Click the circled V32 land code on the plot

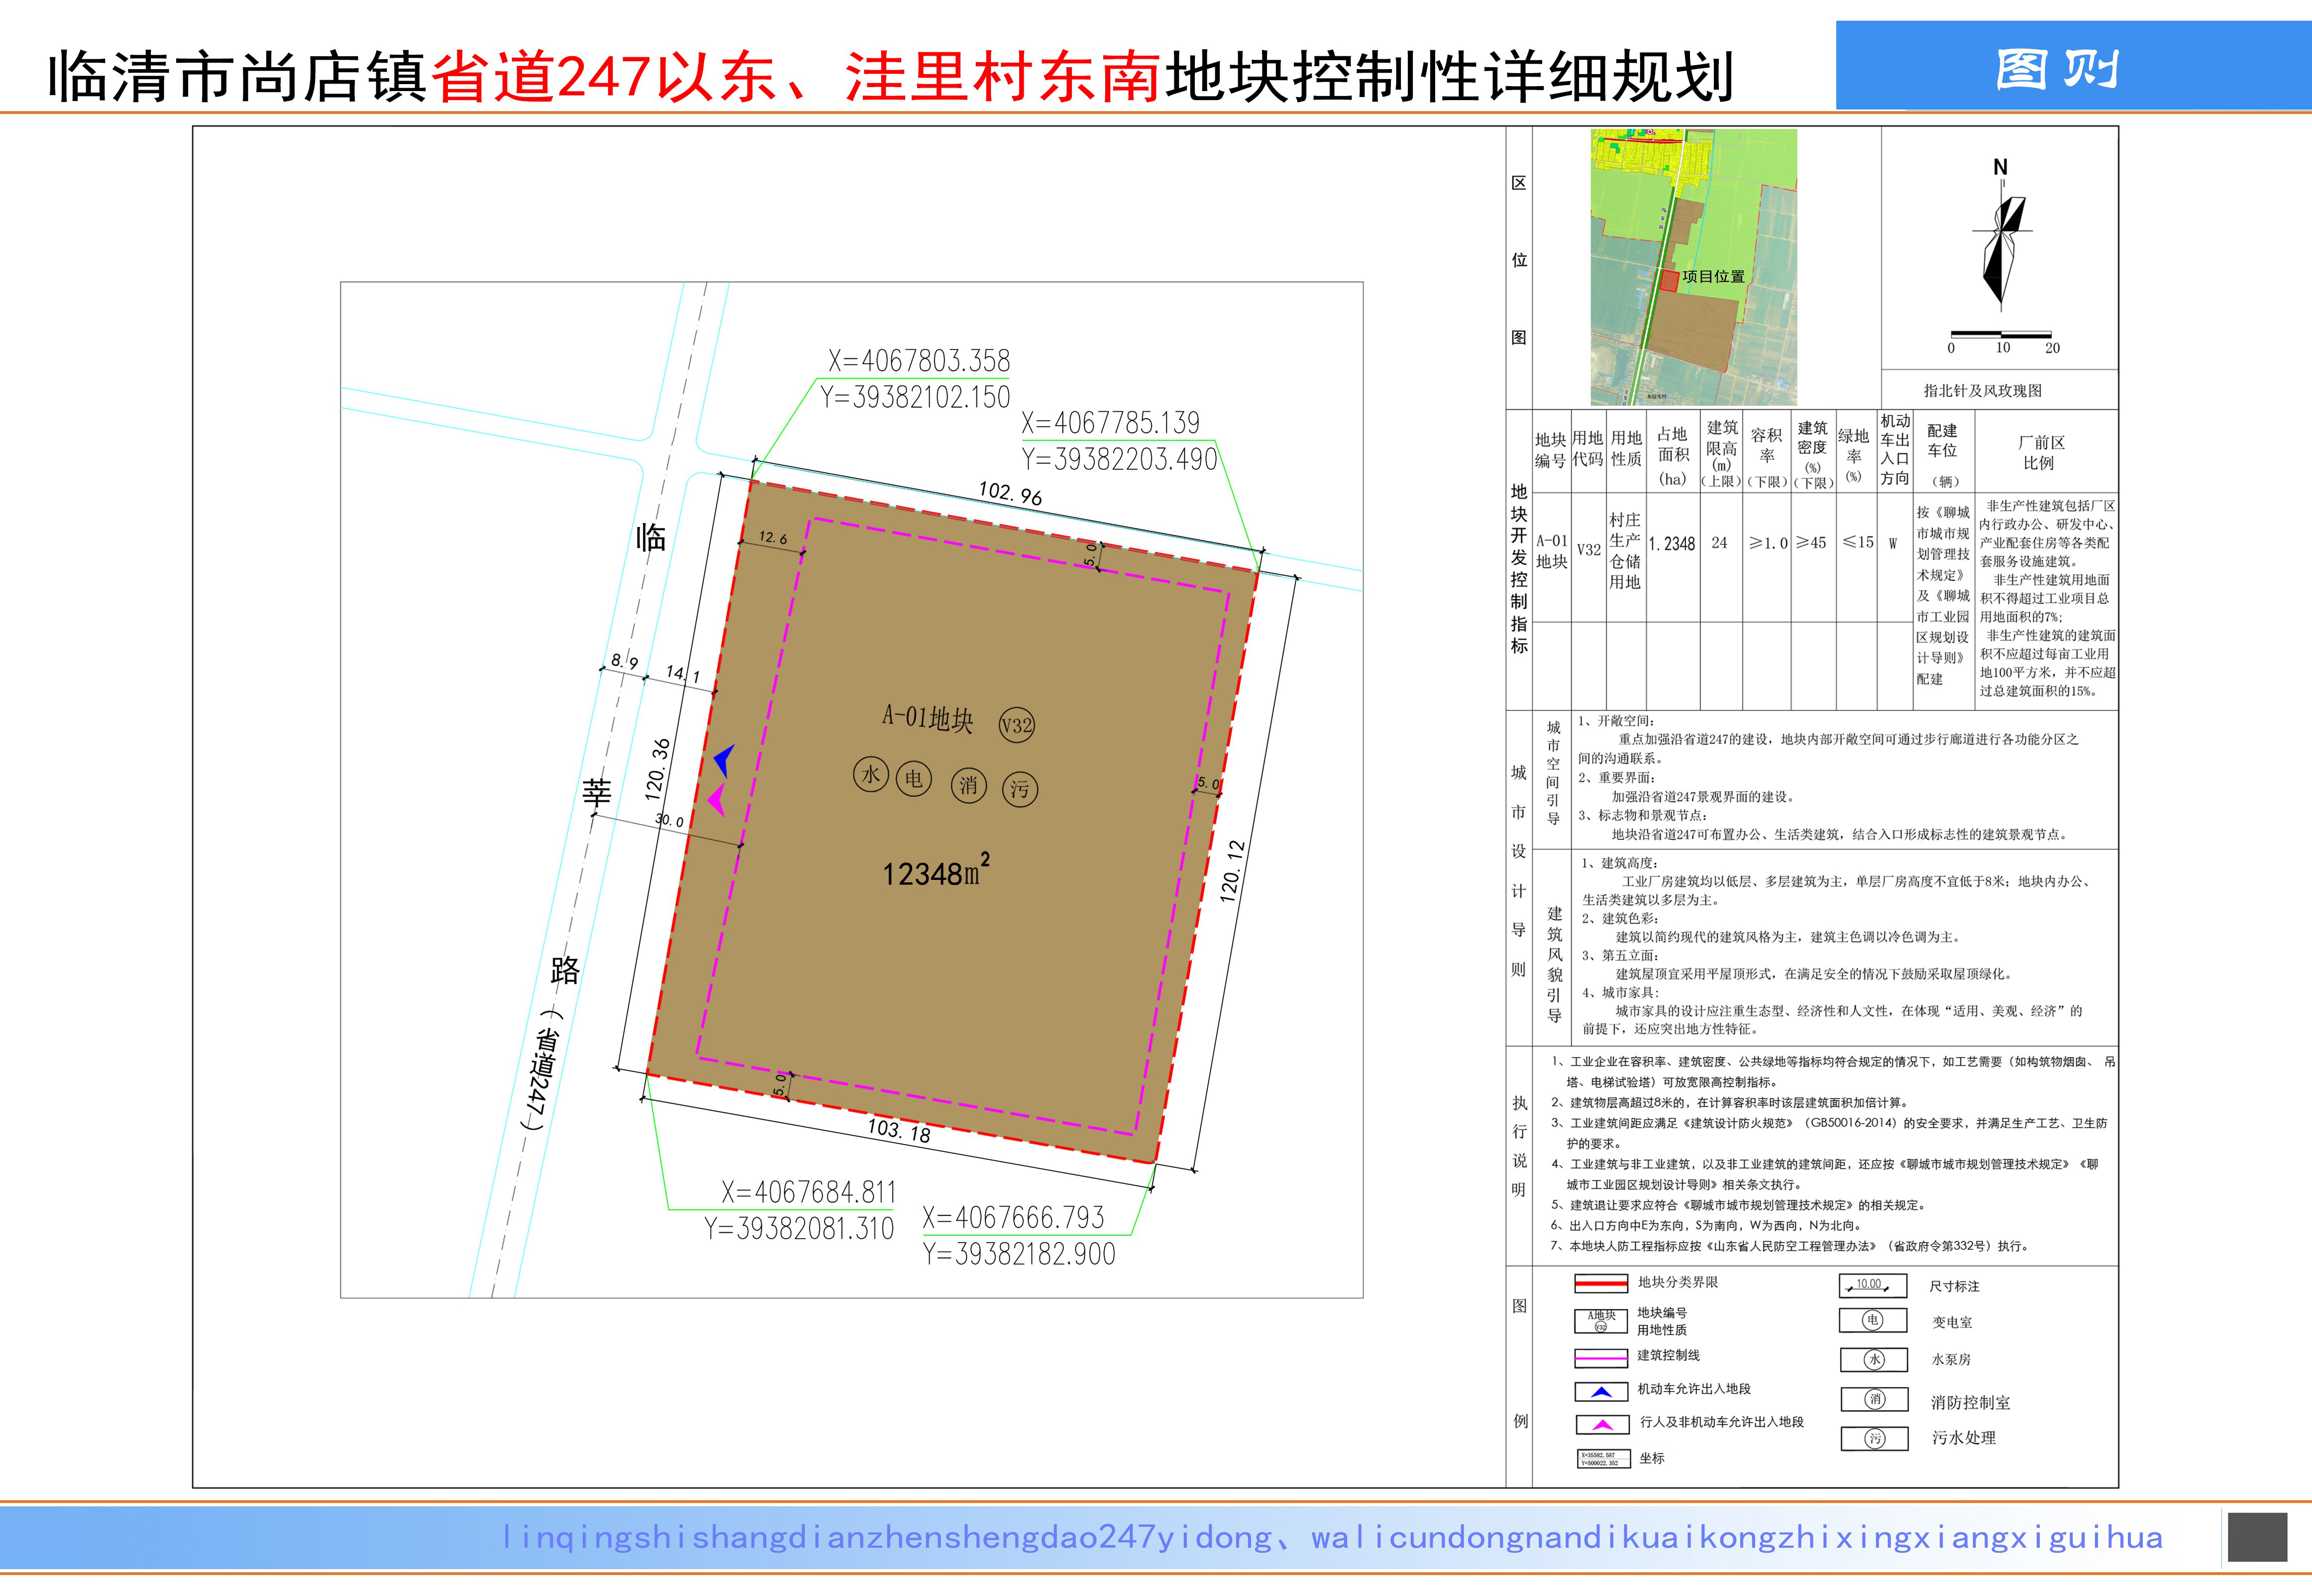coord(1016,725)
